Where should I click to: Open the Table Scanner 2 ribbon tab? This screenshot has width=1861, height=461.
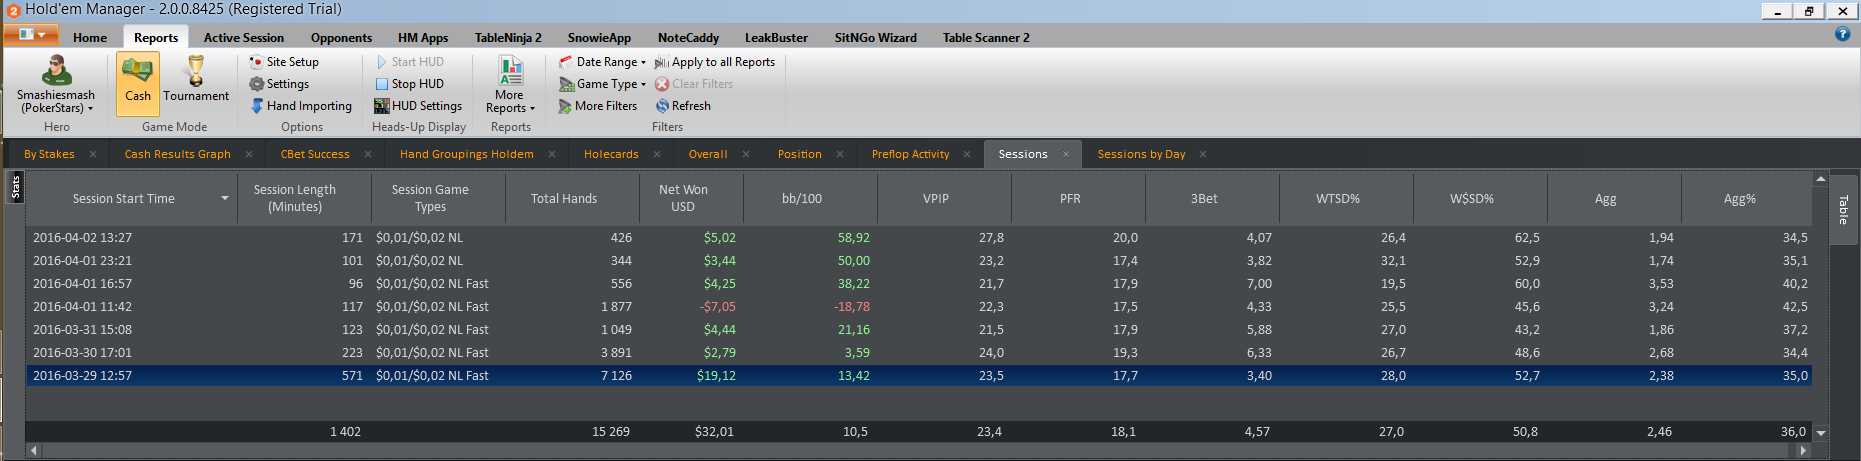(986, 38)
